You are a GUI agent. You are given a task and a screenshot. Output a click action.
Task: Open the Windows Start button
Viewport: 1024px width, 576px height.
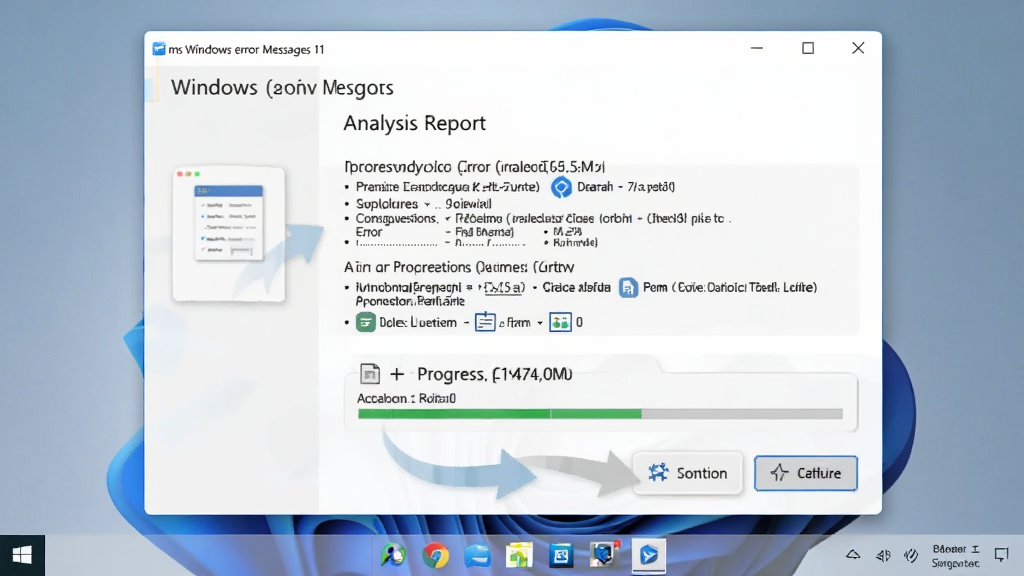coord(22,555)
